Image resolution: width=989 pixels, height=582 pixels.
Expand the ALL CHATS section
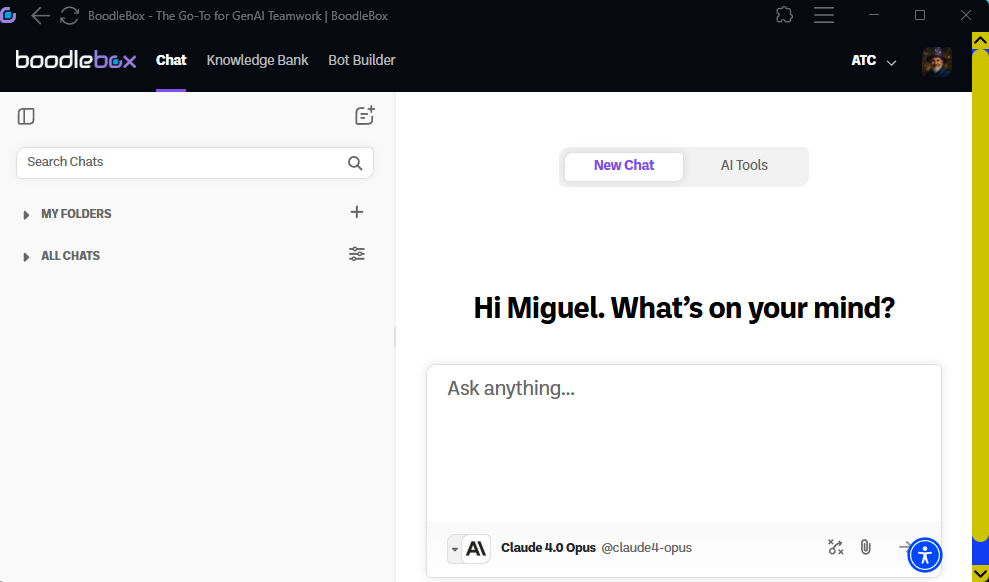(x=27, y=257)
